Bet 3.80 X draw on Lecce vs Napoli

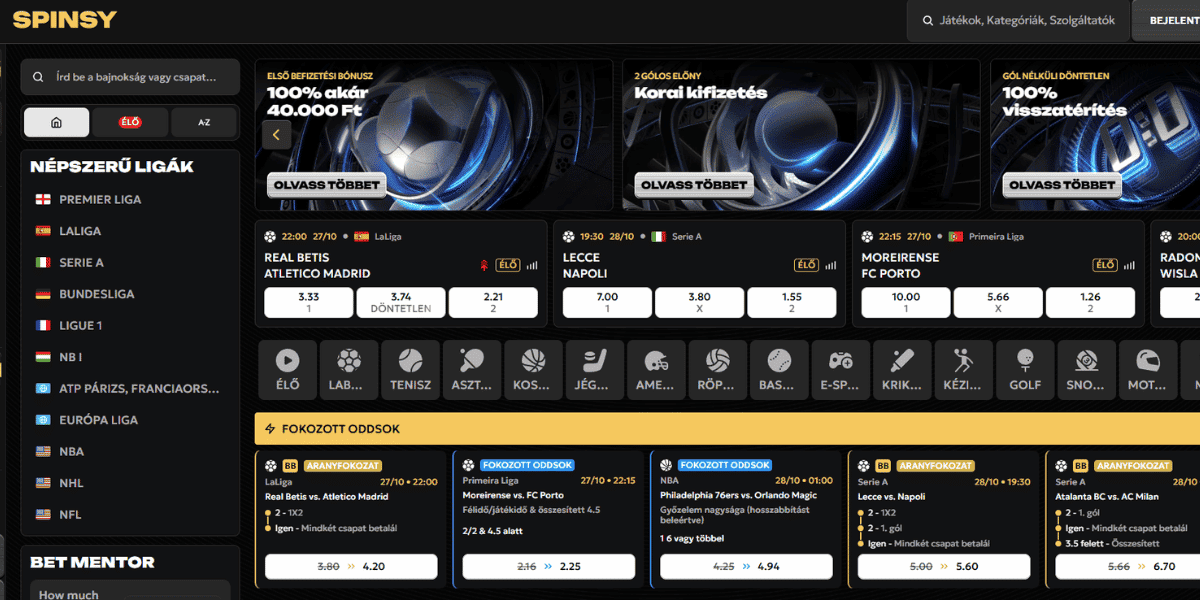700,303
